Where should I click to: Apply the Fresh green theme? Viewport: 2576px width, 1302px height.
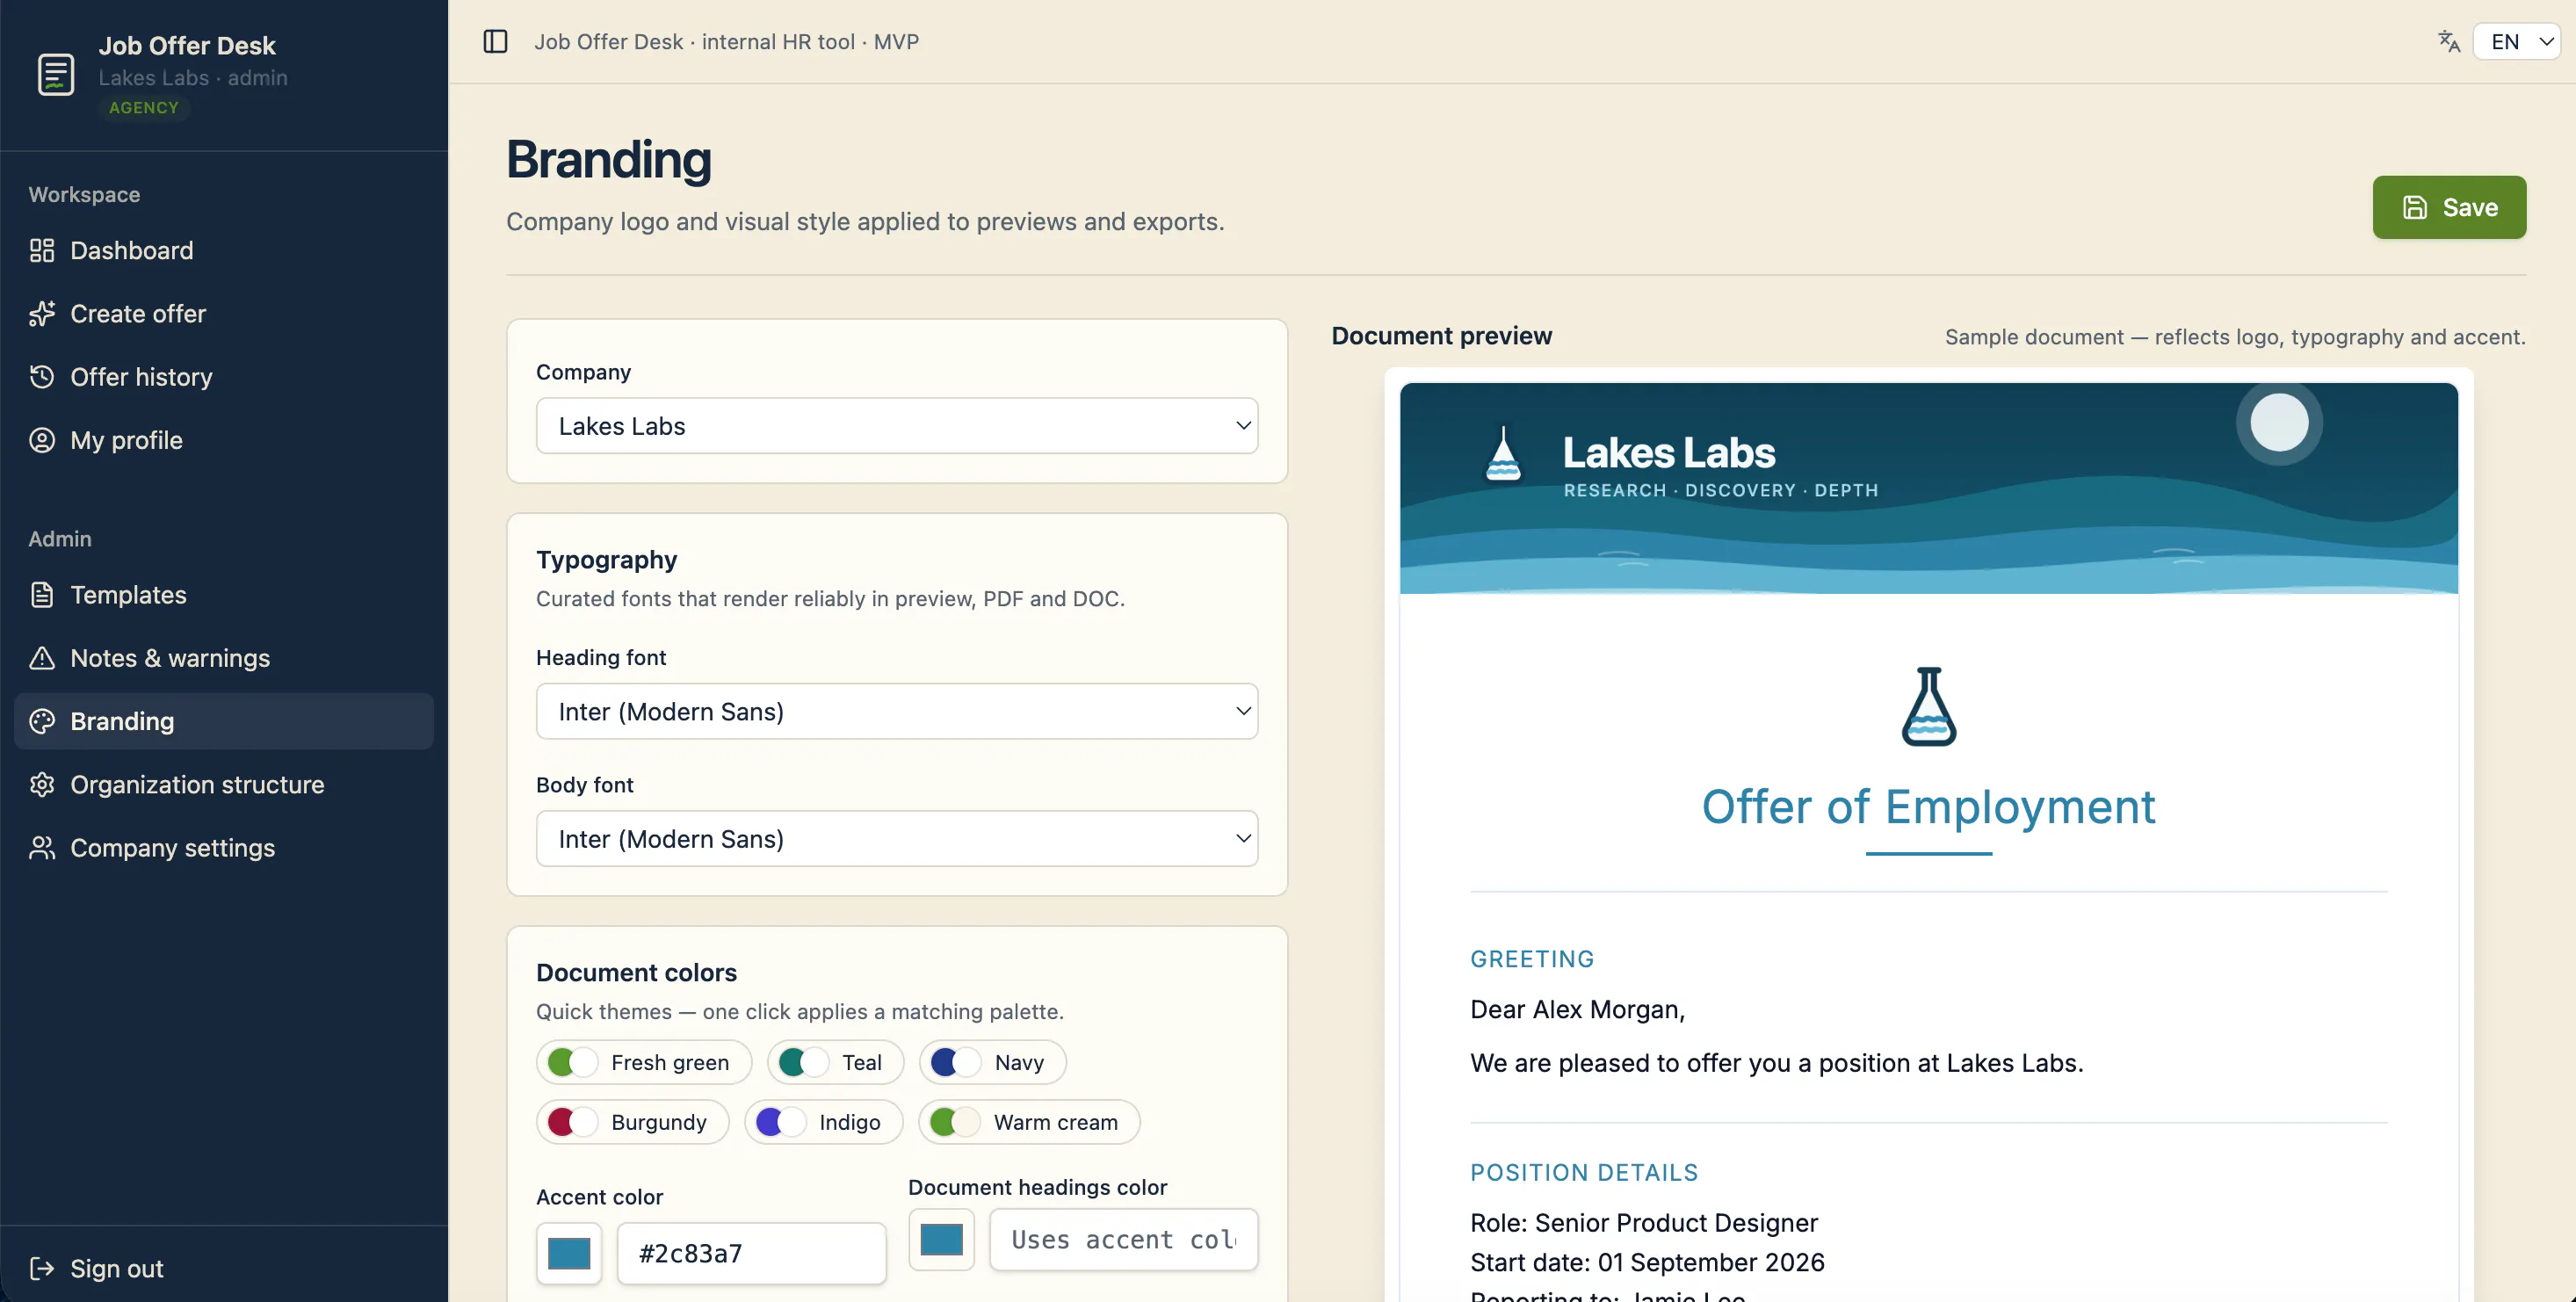click(644, 1062)
